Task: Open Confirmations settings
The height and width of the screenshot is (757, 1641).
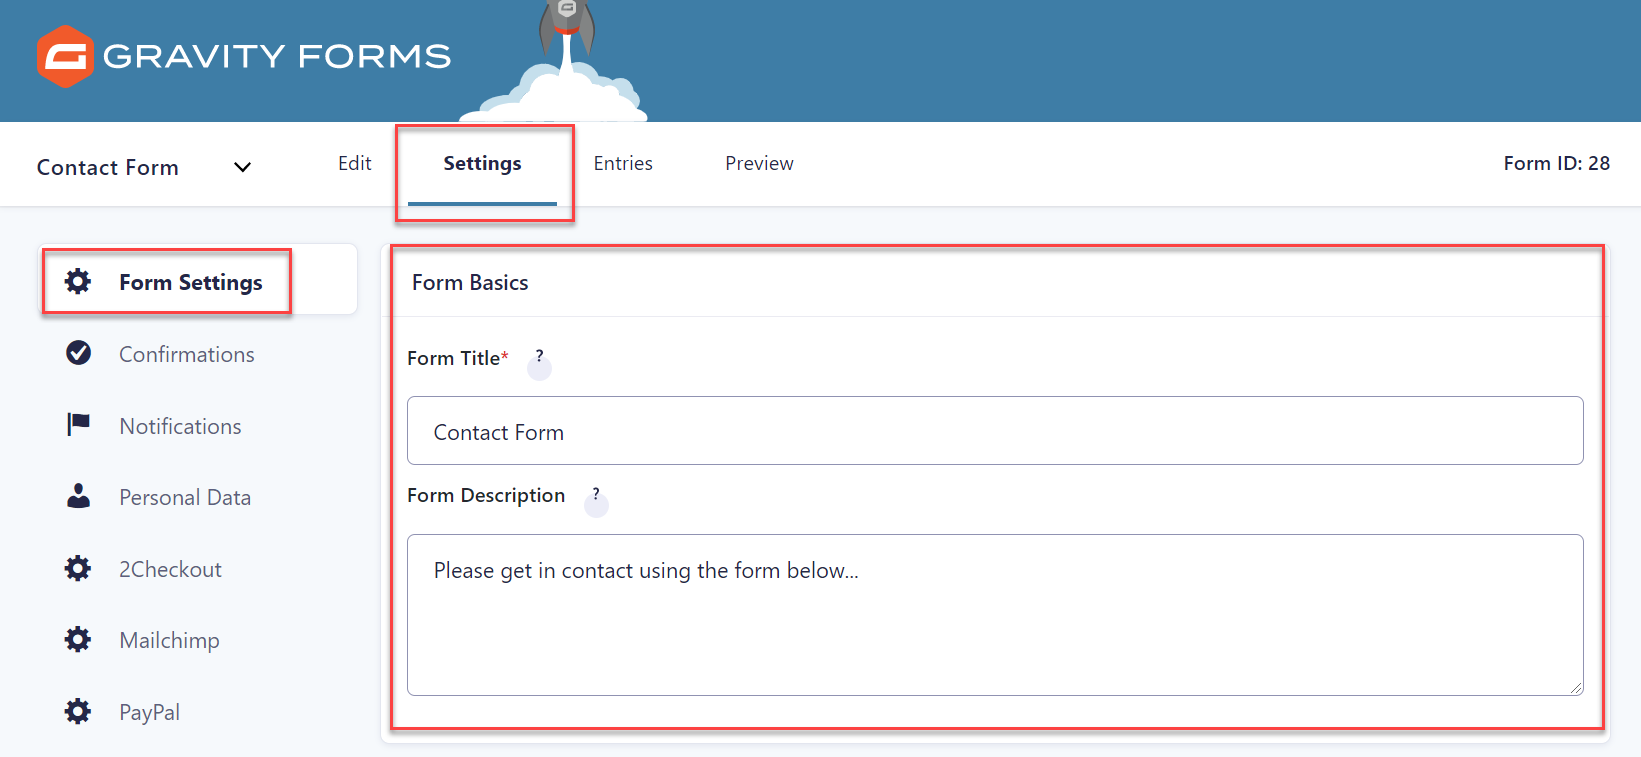Action: [187, 354]
